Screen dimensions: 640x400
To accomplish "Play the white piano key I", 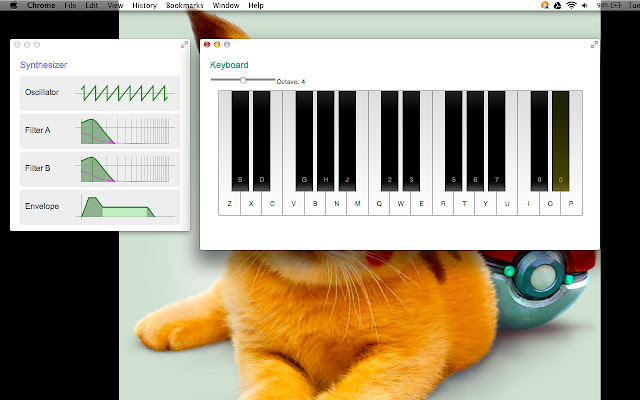I will click(529, 203).
